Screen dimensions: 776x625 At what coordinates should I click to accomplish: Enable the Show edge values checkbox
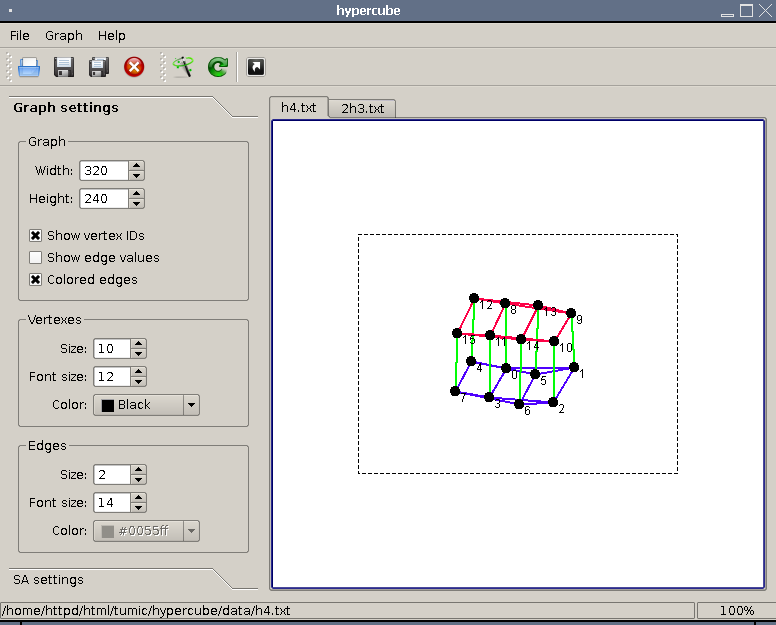pyautogui.click(x=35, y=257)
